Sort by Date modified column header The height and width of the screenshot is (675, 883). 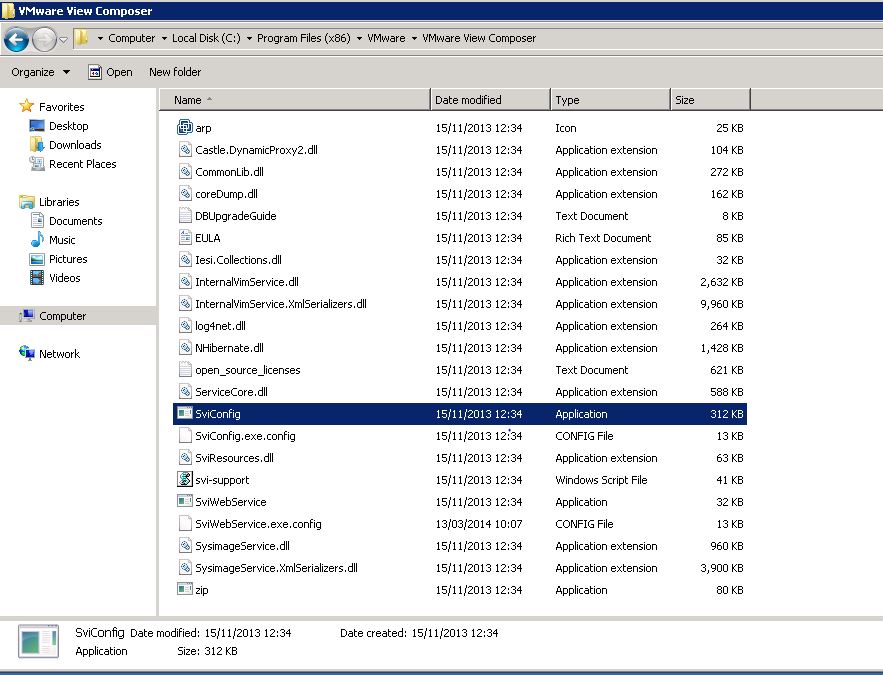490,100
